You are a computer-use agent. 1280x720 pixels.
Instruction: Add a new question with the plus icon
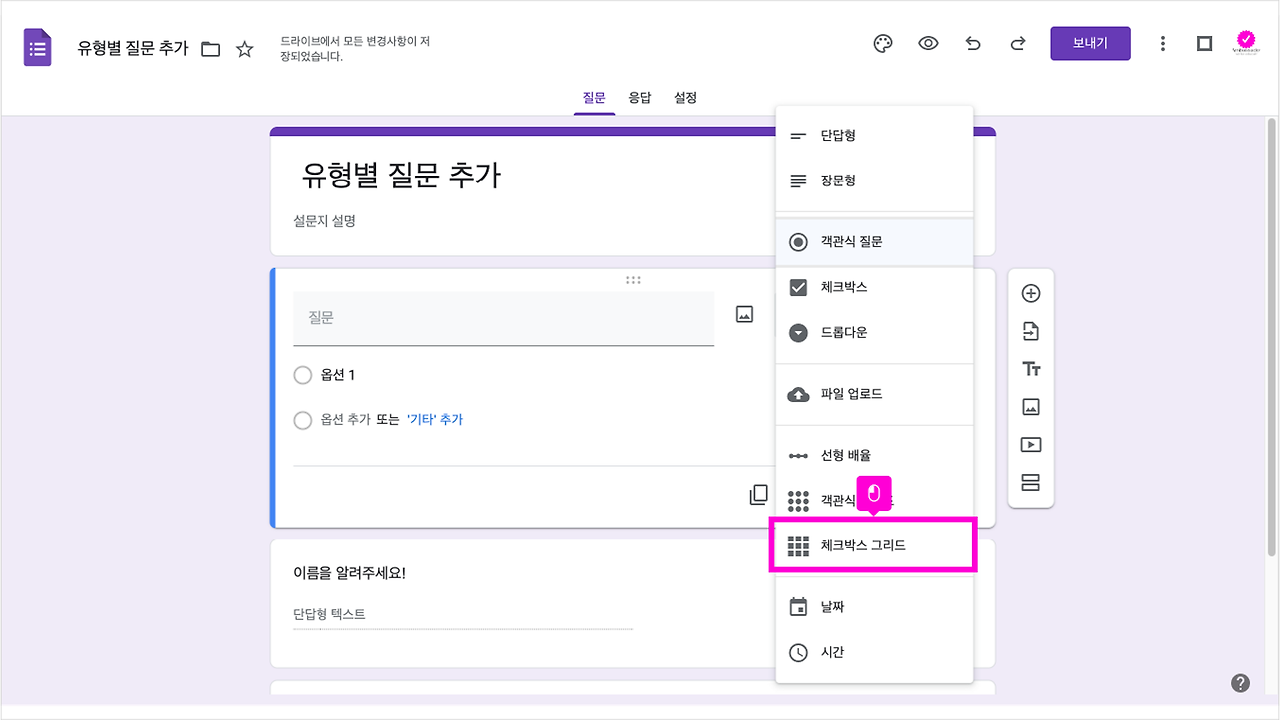point(1030,293)
